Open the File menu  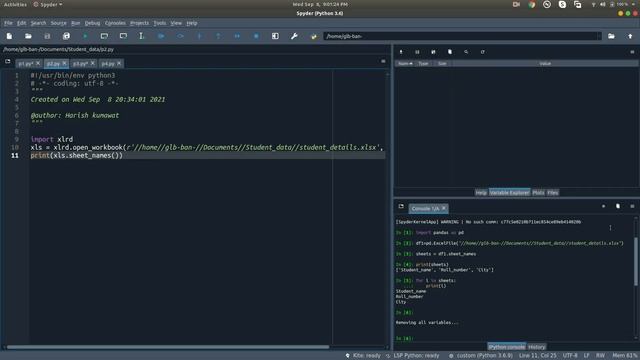point(8,23)
